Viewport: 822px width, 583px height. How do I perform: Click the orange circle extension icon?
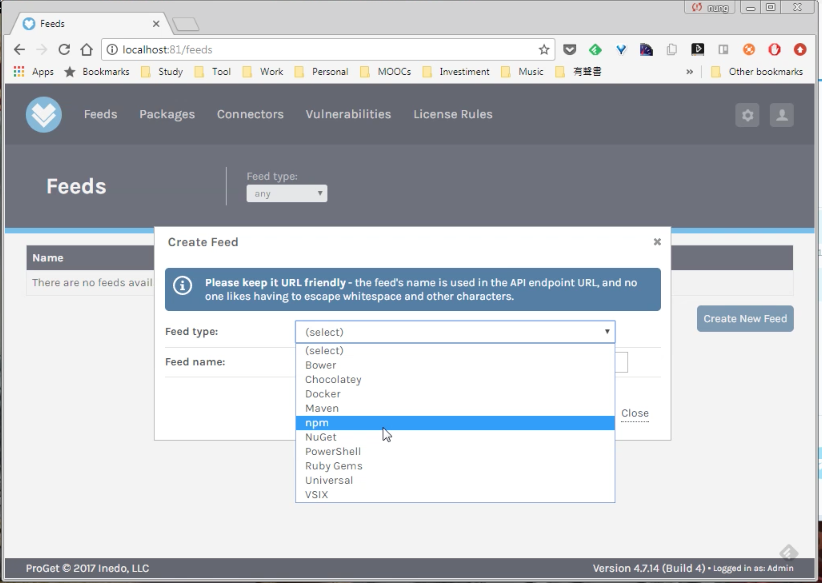pyautogui.click(x=749, y=49)
